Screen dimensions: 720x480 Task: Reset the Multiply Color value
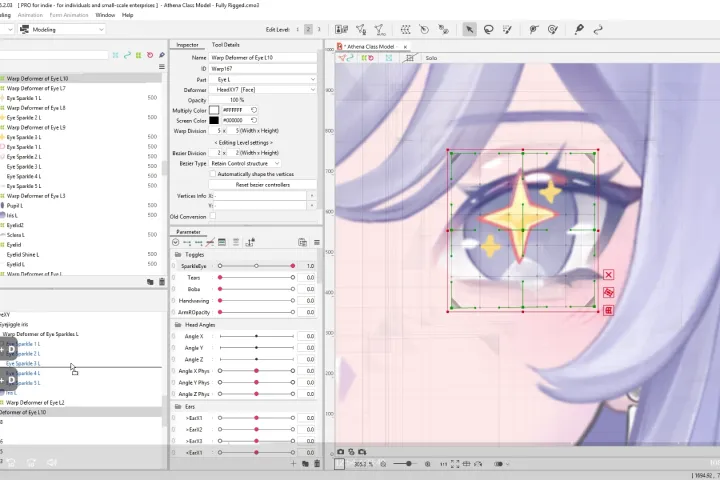tap(253, 110)
